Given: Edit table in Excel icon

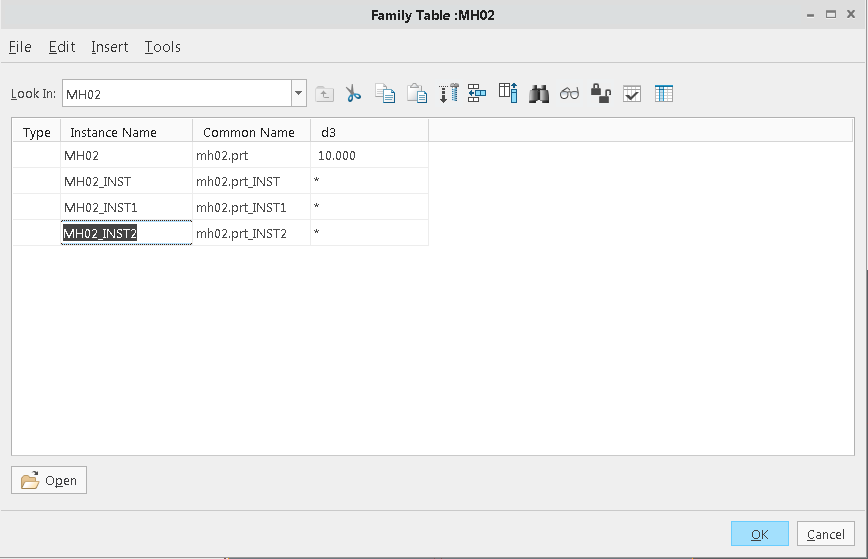Looking at the screenshot, I should pyautogui.click(x=664, y=94).
